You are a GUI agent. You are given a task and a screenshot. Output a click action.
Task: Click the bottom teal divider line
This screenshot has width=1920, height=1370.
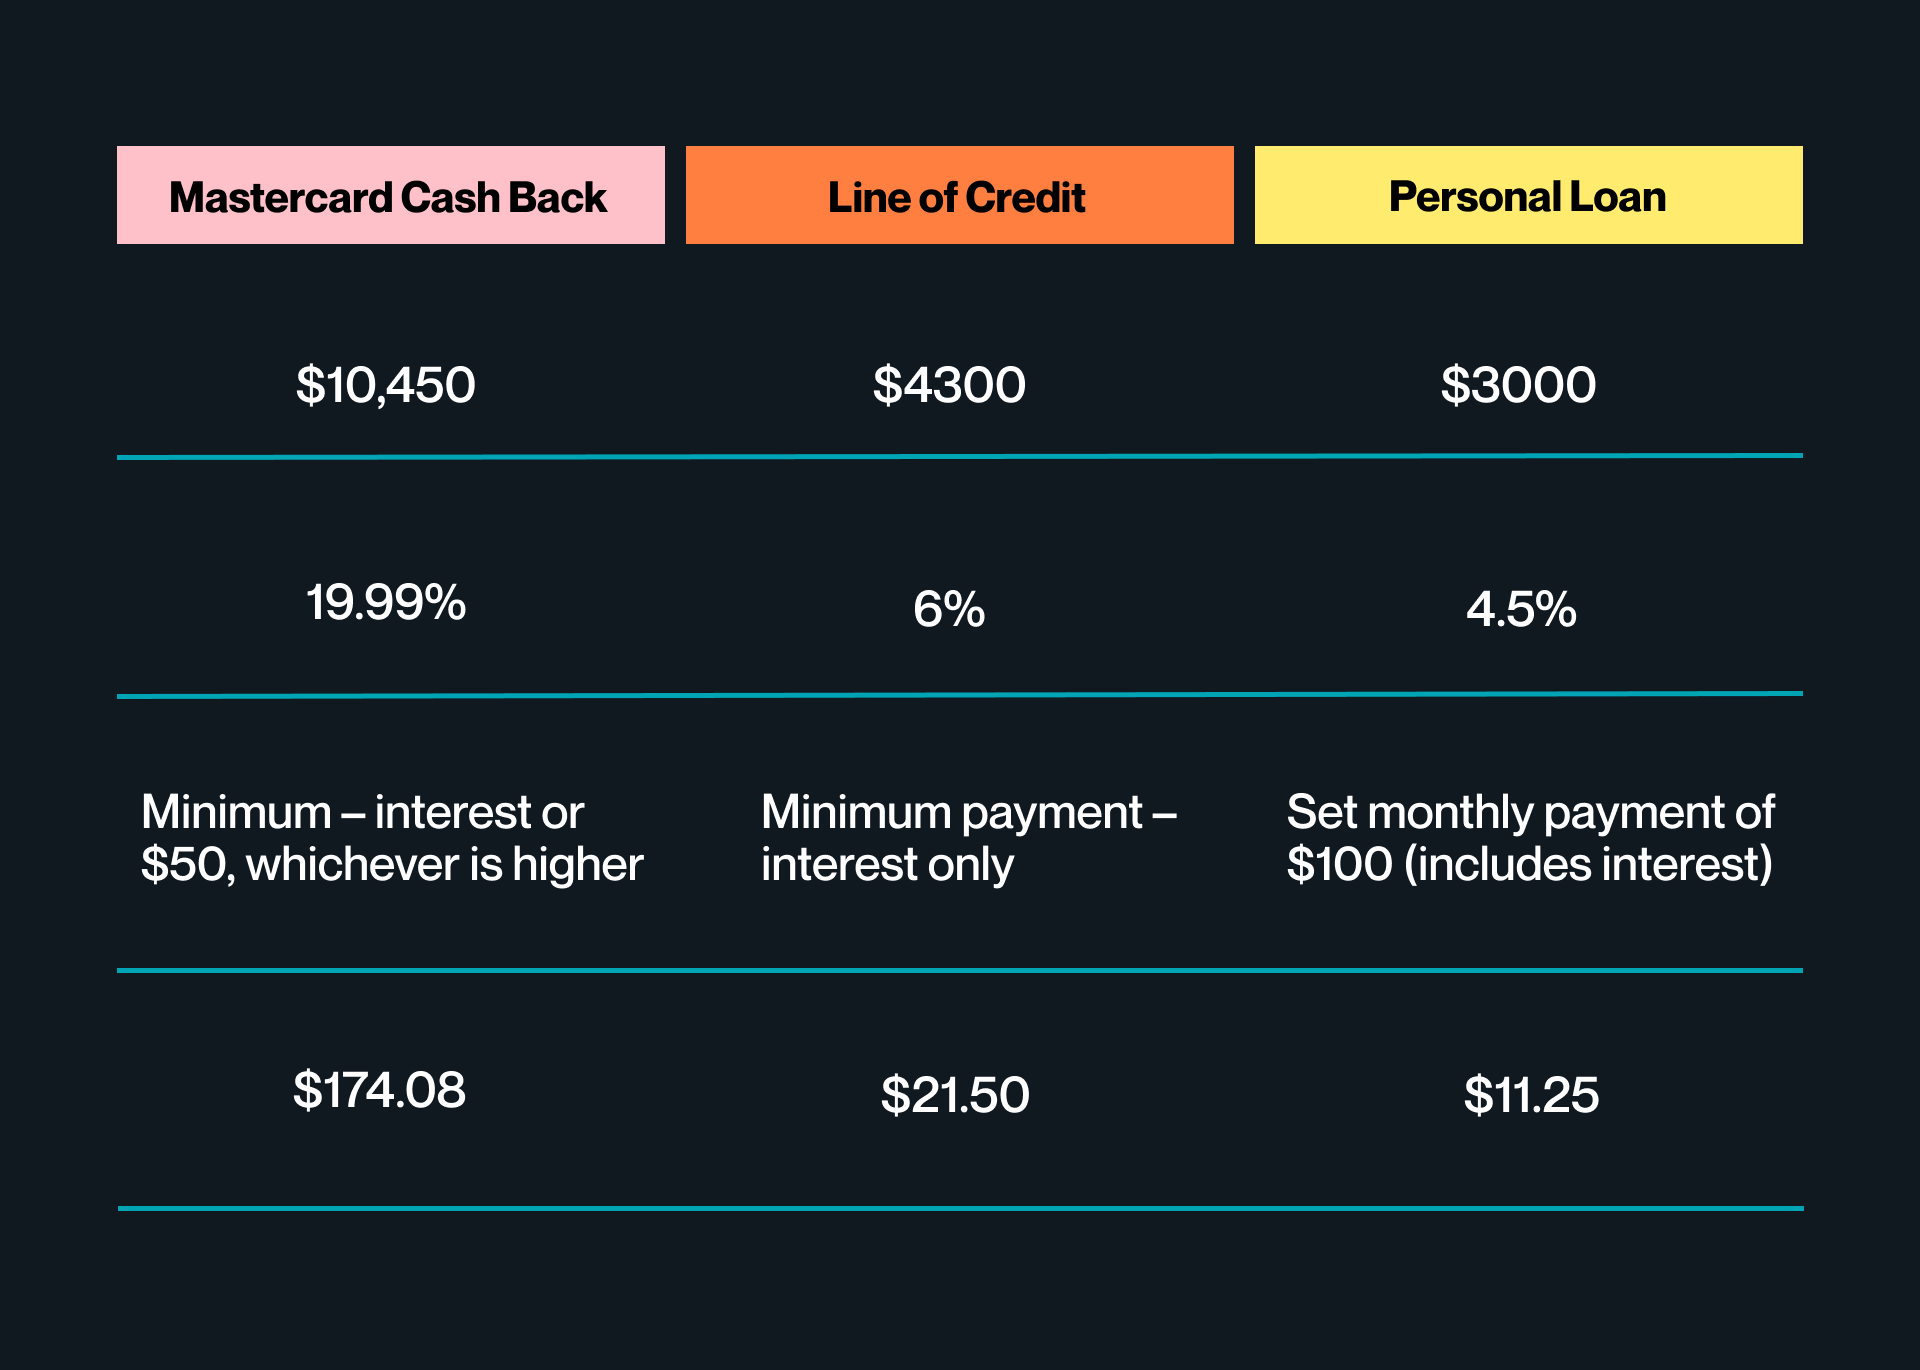click(960, 1208)
